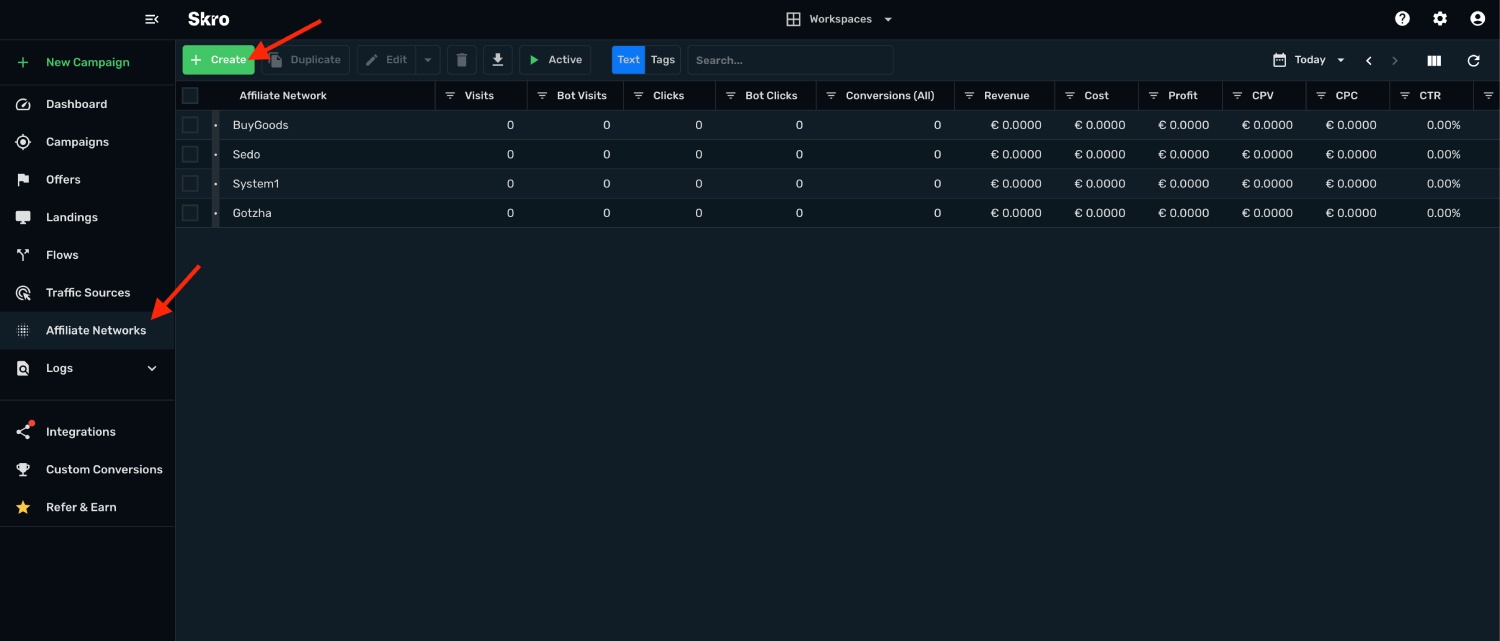This screenshot has width=1500, height=641.
Task: Go to Campaigns section
Action: point(87,142)
